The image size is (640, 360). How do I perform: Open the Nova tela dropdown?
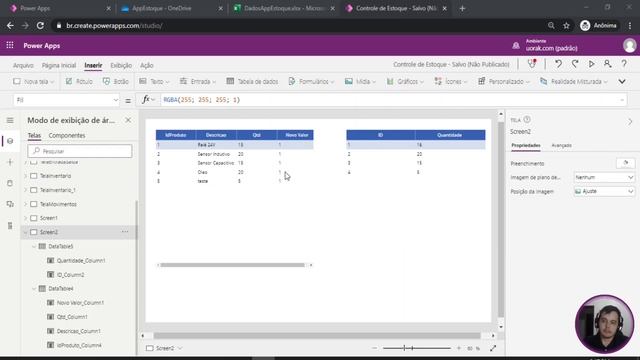click(x=33, y=82)
